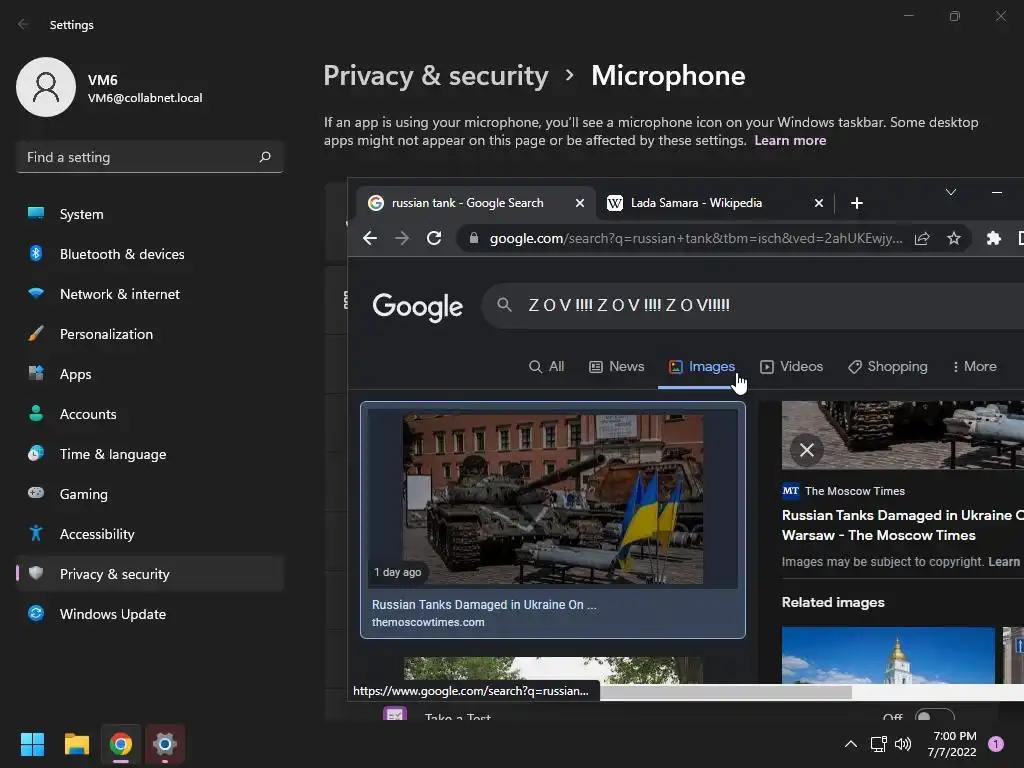Open Chrome Extensions puzzle icon
The width and height of the screenshot is (1024, 768).
[993, 238]
